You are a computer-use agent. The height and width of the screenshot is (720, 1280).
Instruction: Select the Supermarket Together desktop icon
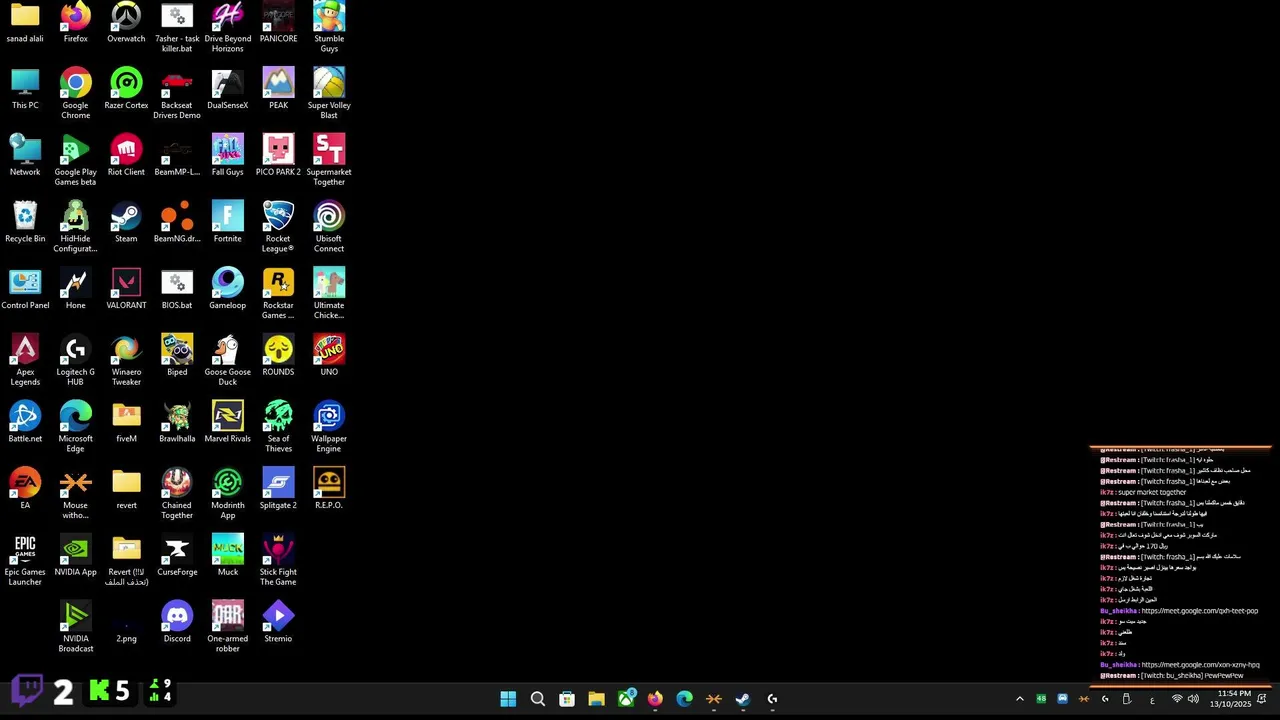point(328,160)
